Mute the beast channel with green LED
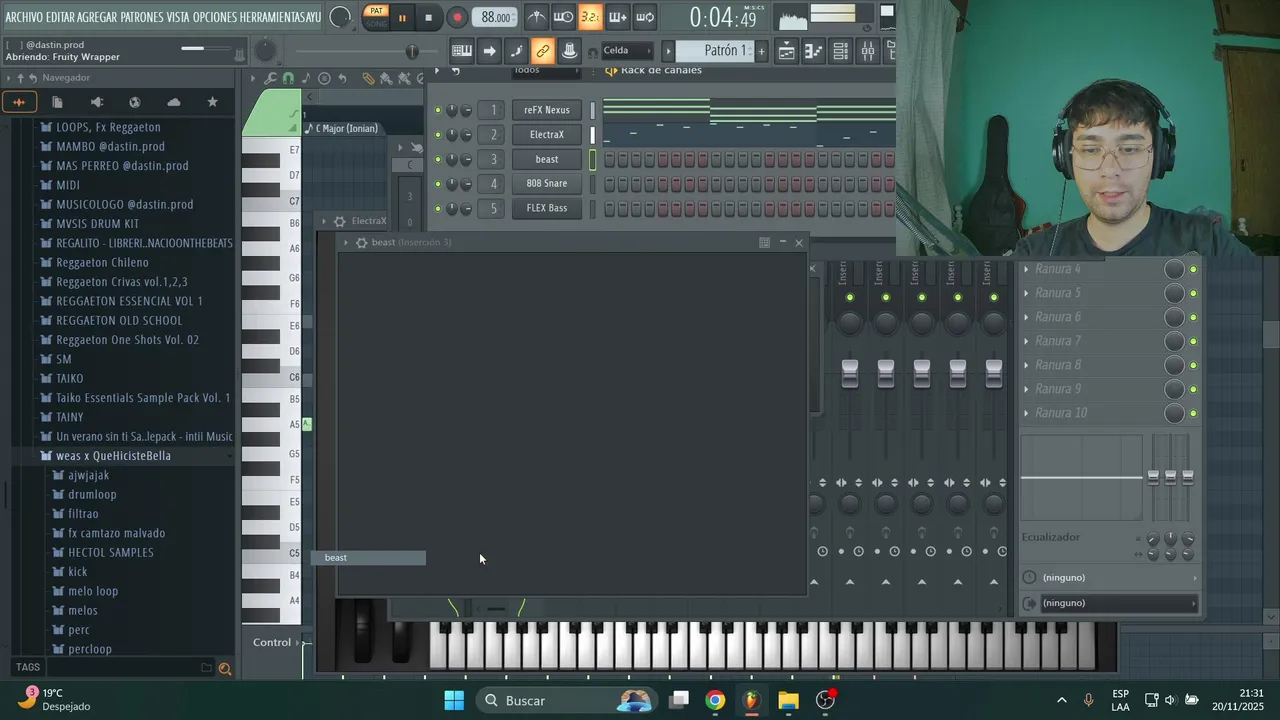This screenshot has width=1280, height=720. pyautogui.click(x=437, y=160)
